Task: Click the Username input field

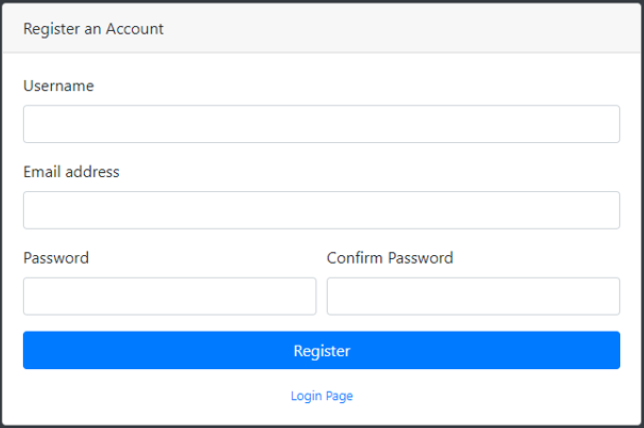Action: point(321,124)
